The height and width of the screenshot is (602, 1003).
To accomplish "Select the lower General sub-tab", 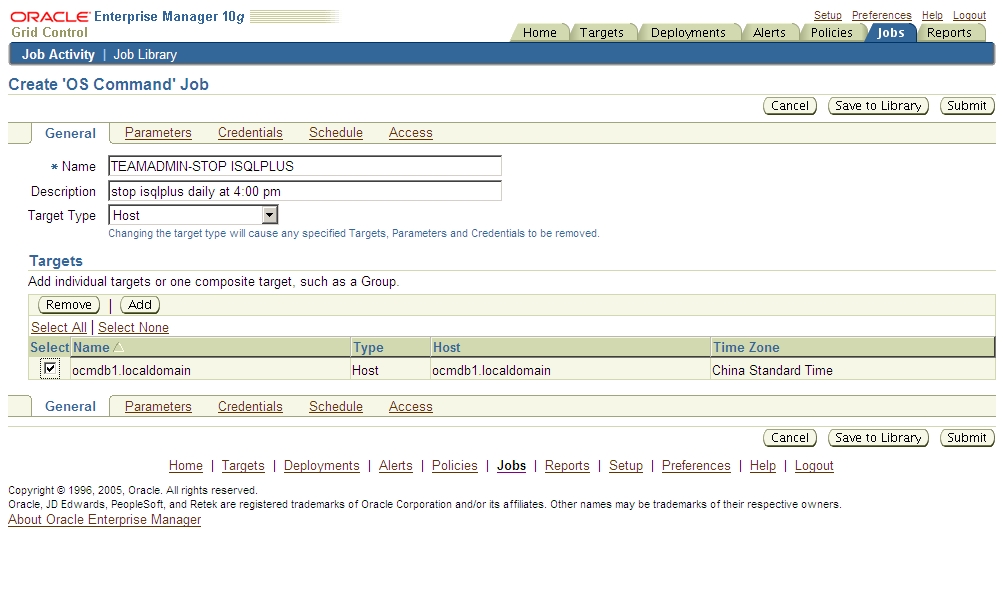I will tap(70, 406).
